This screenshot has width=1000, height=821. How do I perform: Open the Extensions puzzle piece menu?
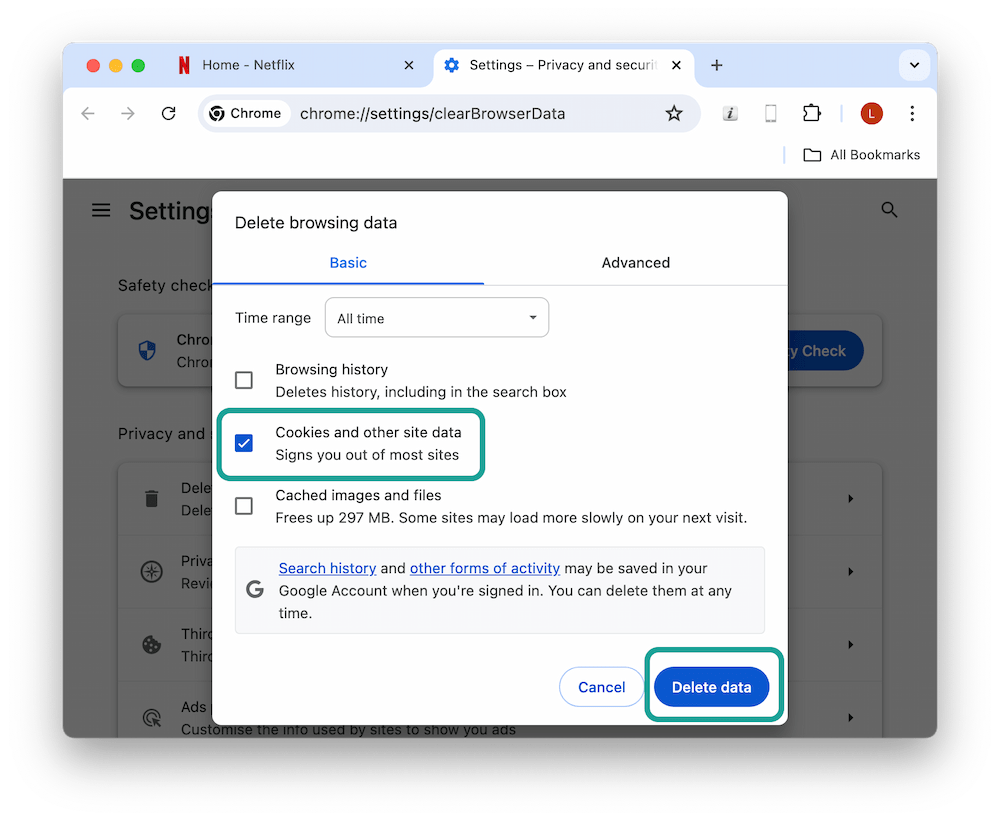pyautogui.click(x=811, y=114)
